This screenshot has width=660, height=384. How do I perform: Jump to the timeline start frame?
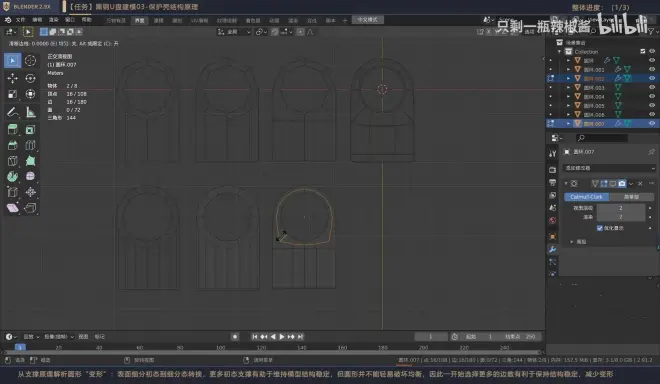[x=255, y=336]
